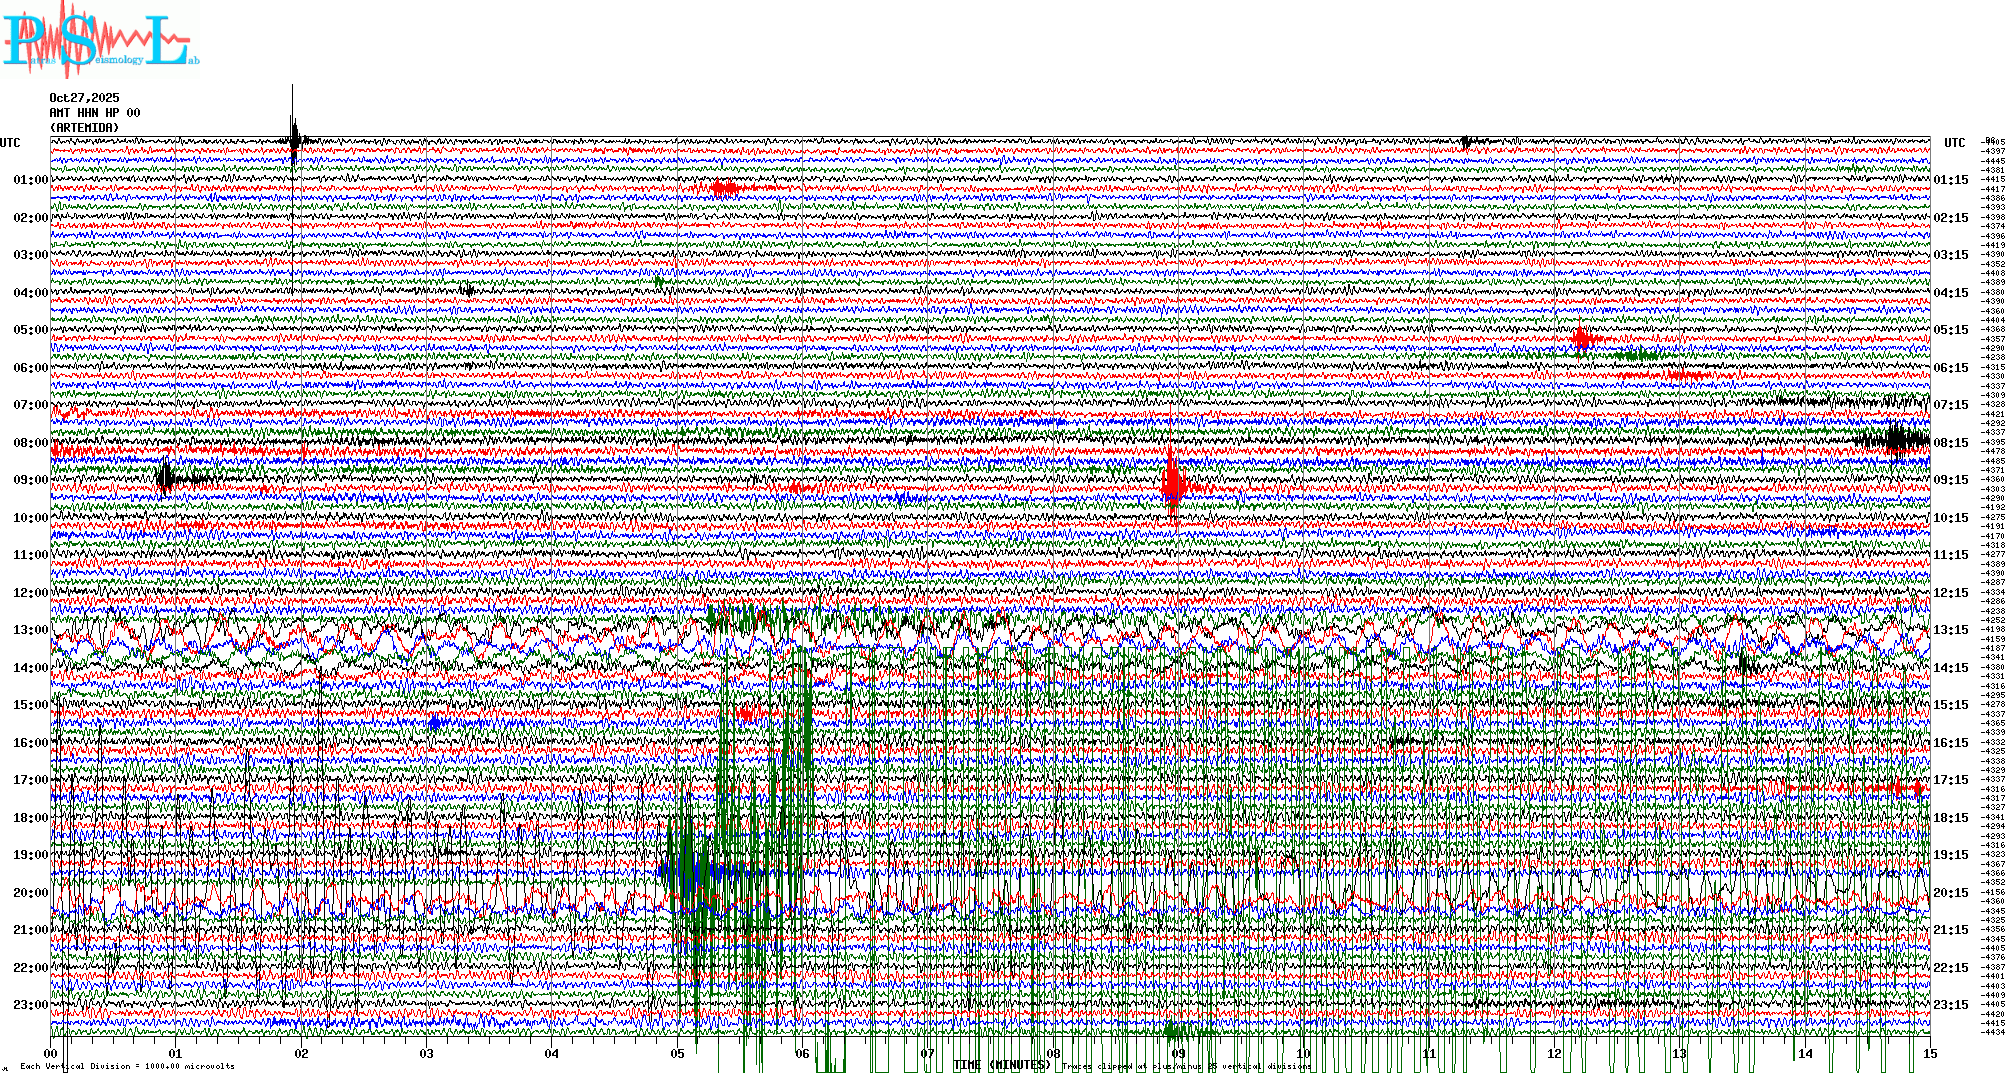Click the 23:15 time label on right

pos(1950,1005)
